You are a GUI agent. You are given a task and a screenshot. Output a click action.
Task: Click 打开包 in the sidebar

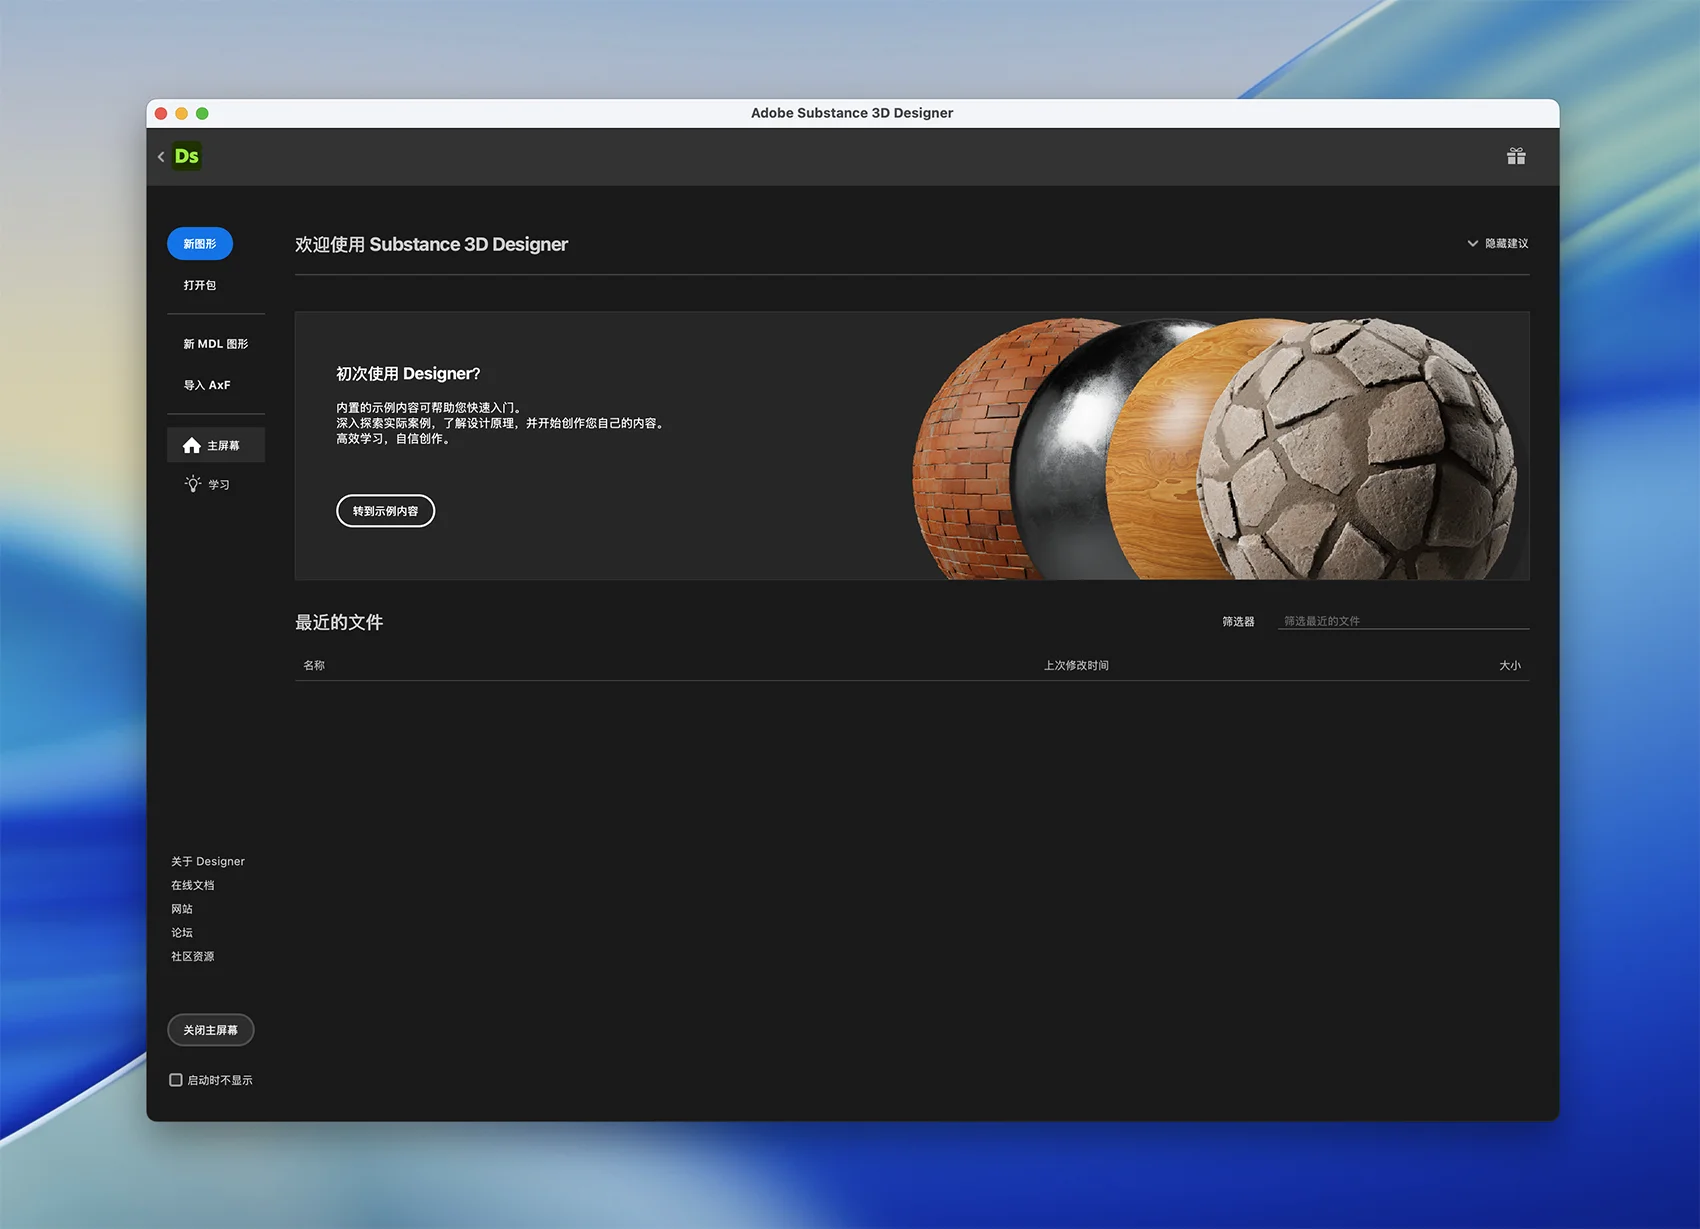(200, 285)
